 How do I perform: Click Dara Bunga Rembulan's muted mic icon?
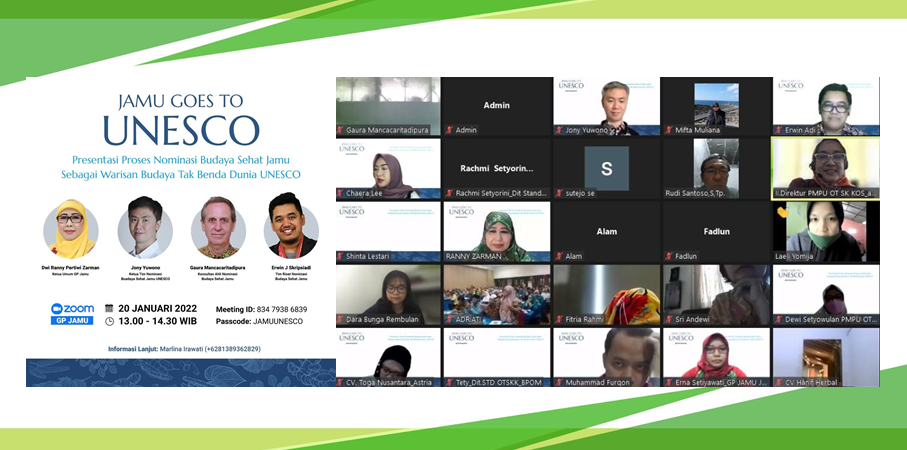coord(340,319)
